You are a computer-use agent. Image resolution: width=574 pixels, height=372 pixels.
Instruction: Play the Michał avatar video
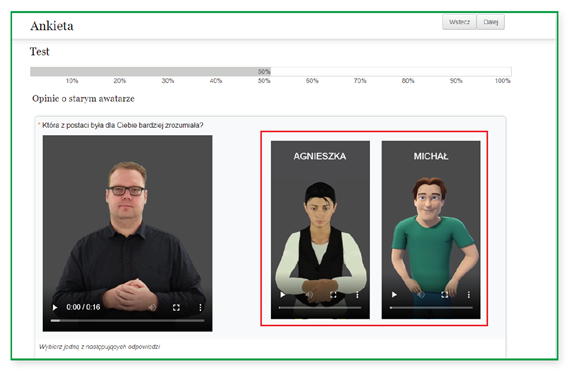click(x=394, y=295)
